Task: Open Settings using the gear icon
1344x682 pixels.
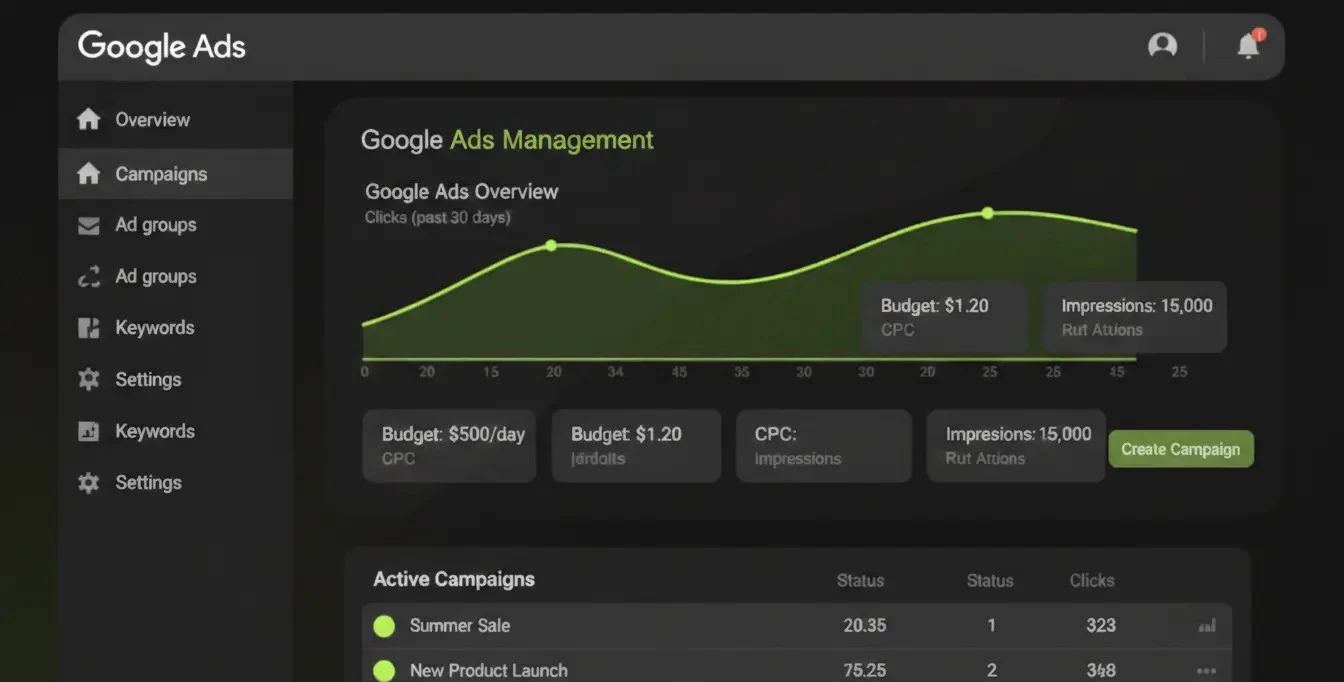Action: (x=89, y=379)
